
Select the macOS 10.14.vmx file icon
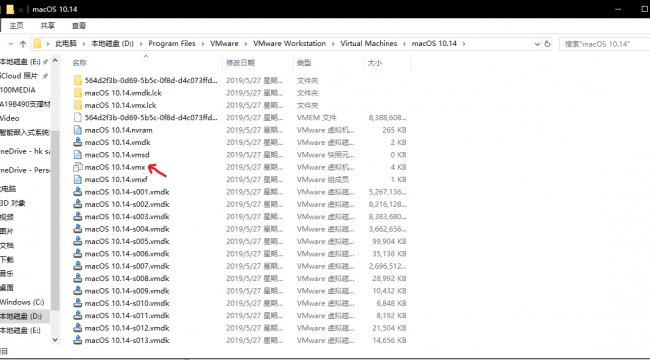click(x=78, y=167)
